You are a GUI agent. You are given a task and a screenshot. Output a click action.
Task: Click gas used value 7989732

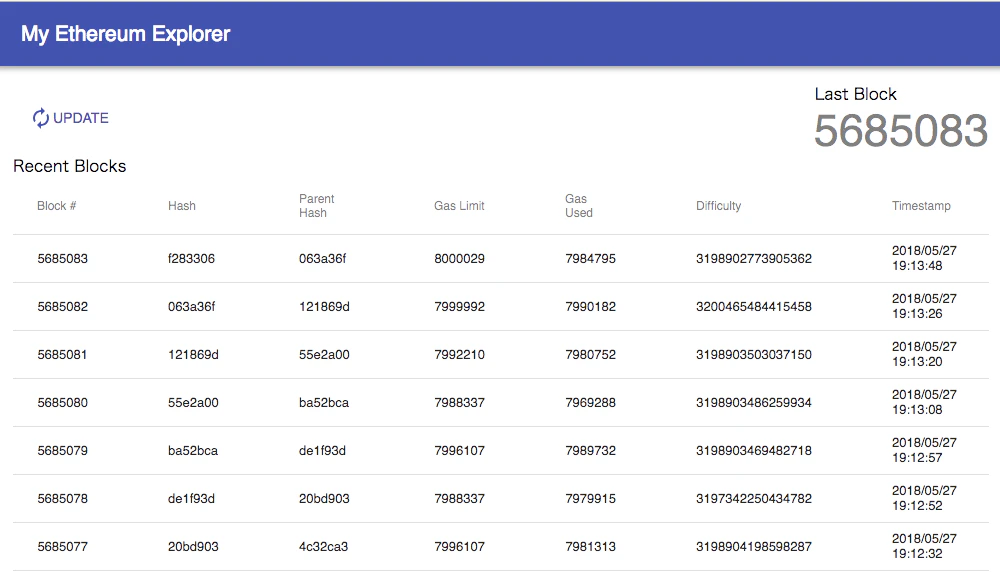(591, 450)
